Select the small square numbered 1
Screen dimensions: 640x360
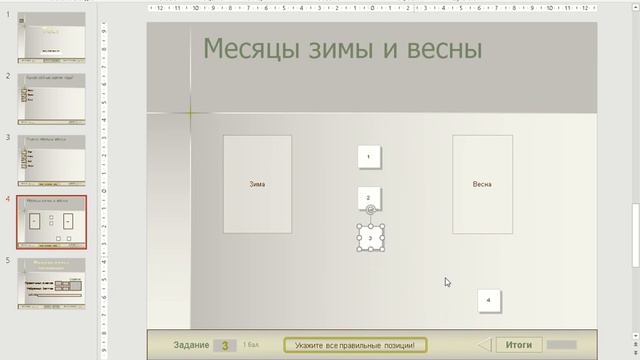click(369, 157)
